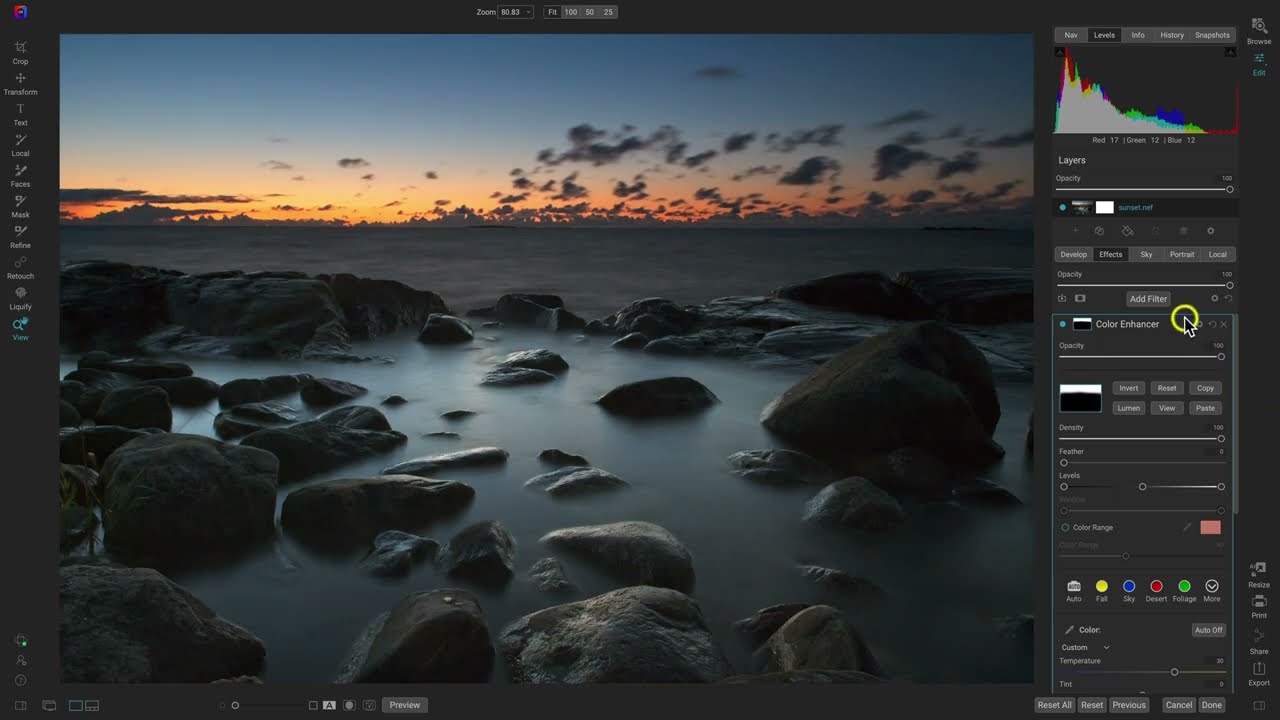The image size is (1280, 720).
Task: Set zoom to Fit
Action: click(551, 12)
